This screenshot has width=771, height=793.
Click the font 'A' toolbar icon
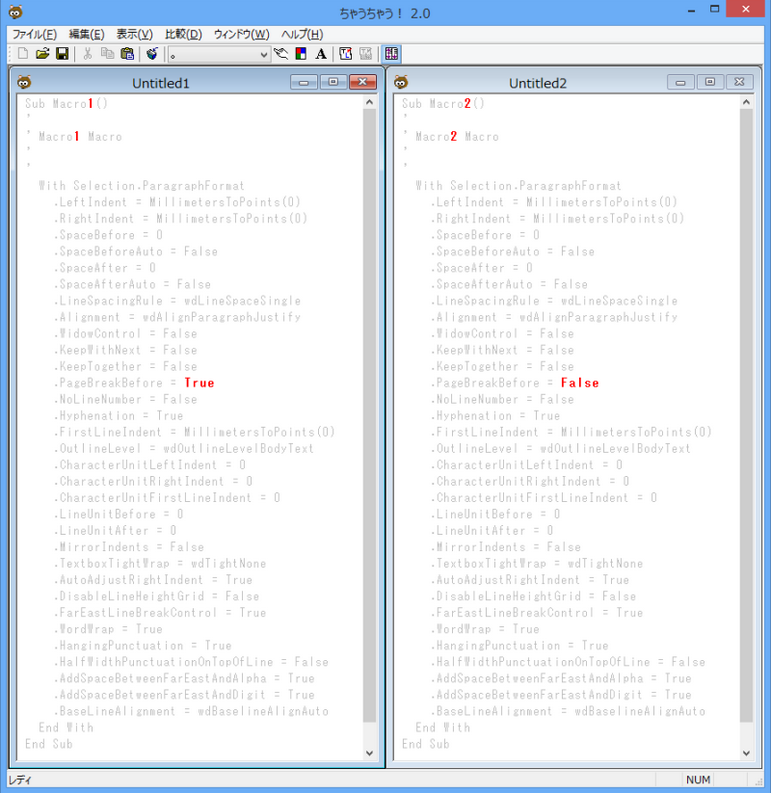pyautogui.click(x=321, y=54)
